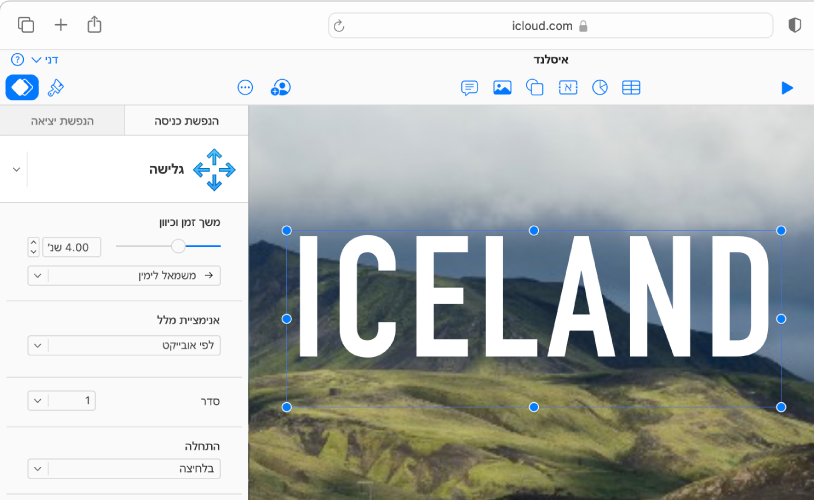The height and width of the screenshot is (500, 814).
Task: Open the privacy shield icon in Safari
Action: pyautogui.click(x=794, y=25)
